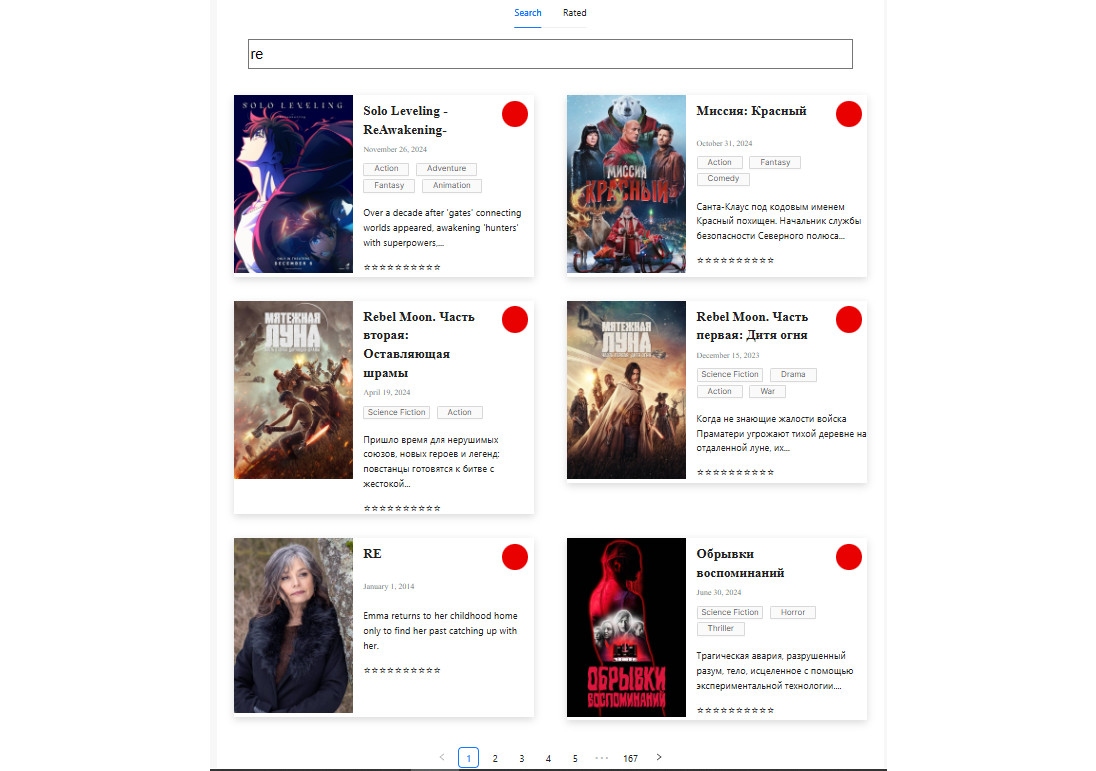Viewport: 1096px width, 771px height.
Task: Jump to last page 167
Action: click(630, 758)
